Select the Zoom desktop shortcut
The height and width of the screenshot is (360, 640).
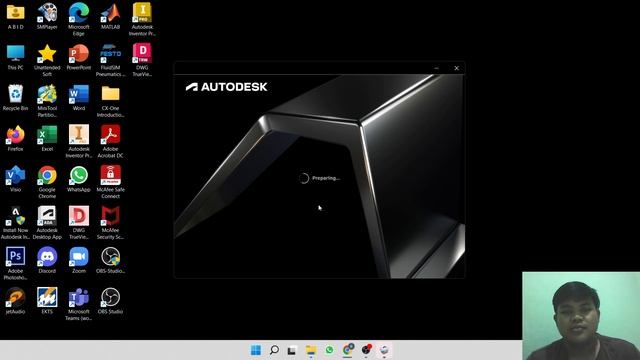[x=79, y=260]
